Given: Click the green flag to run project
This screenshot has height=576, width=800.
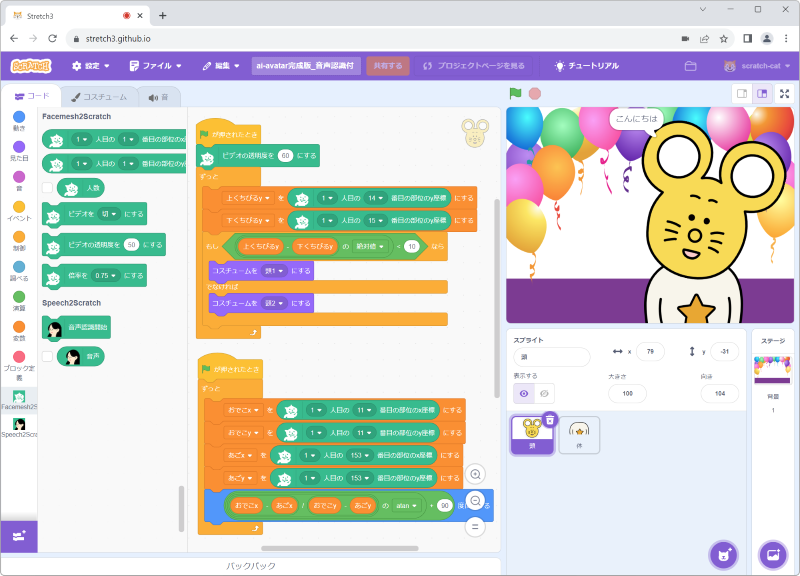Looking at the screenshot, I should click(x=515, y=94).
